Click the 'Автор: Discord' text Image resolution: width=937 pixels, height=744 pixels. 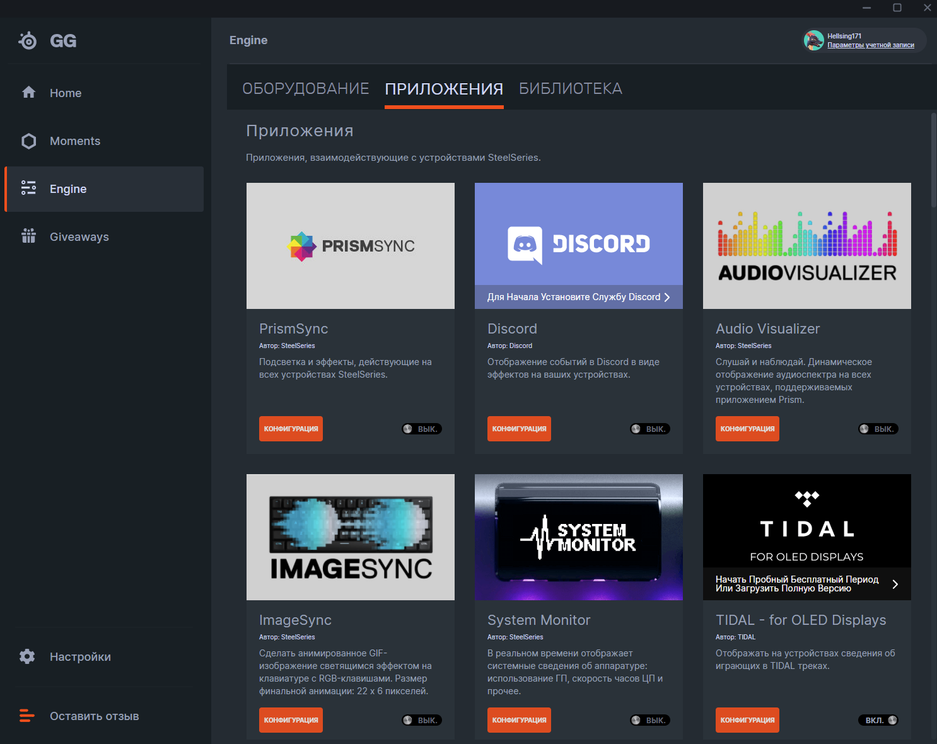click(x=509, y=345)
